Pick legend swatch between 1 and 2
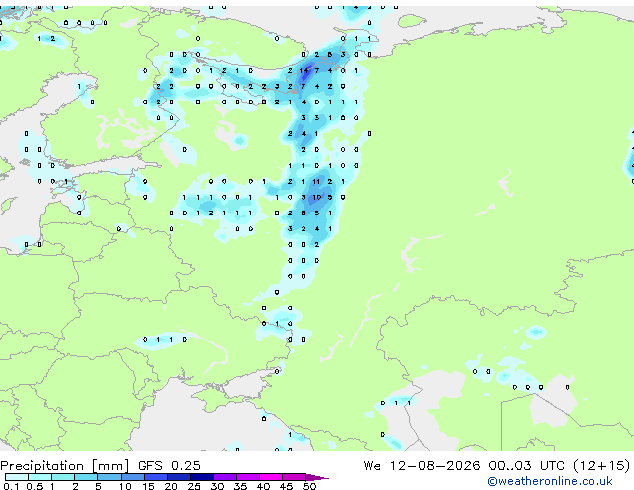This screenshot has width=634, height=490. point(63,477)
